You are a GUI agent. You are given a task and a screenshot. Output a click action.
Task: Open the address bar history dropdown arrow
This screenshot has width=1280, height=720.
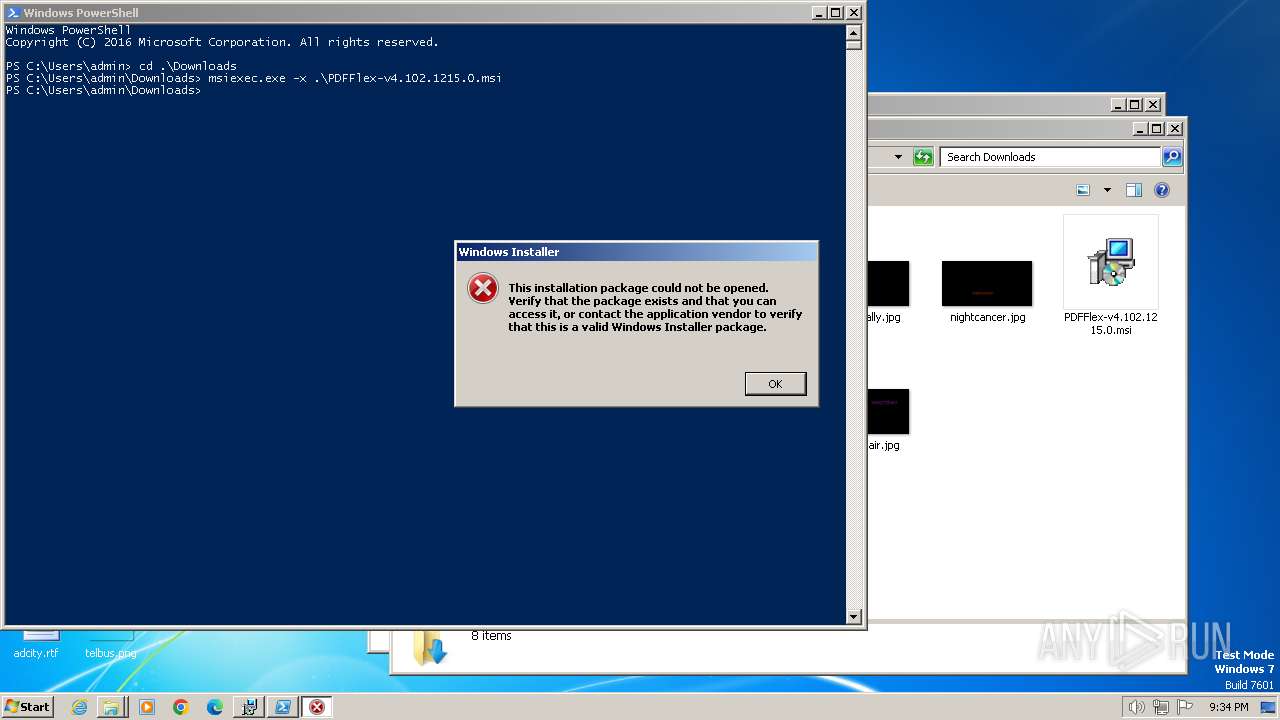pyautogui.click(x=898, y=157)
